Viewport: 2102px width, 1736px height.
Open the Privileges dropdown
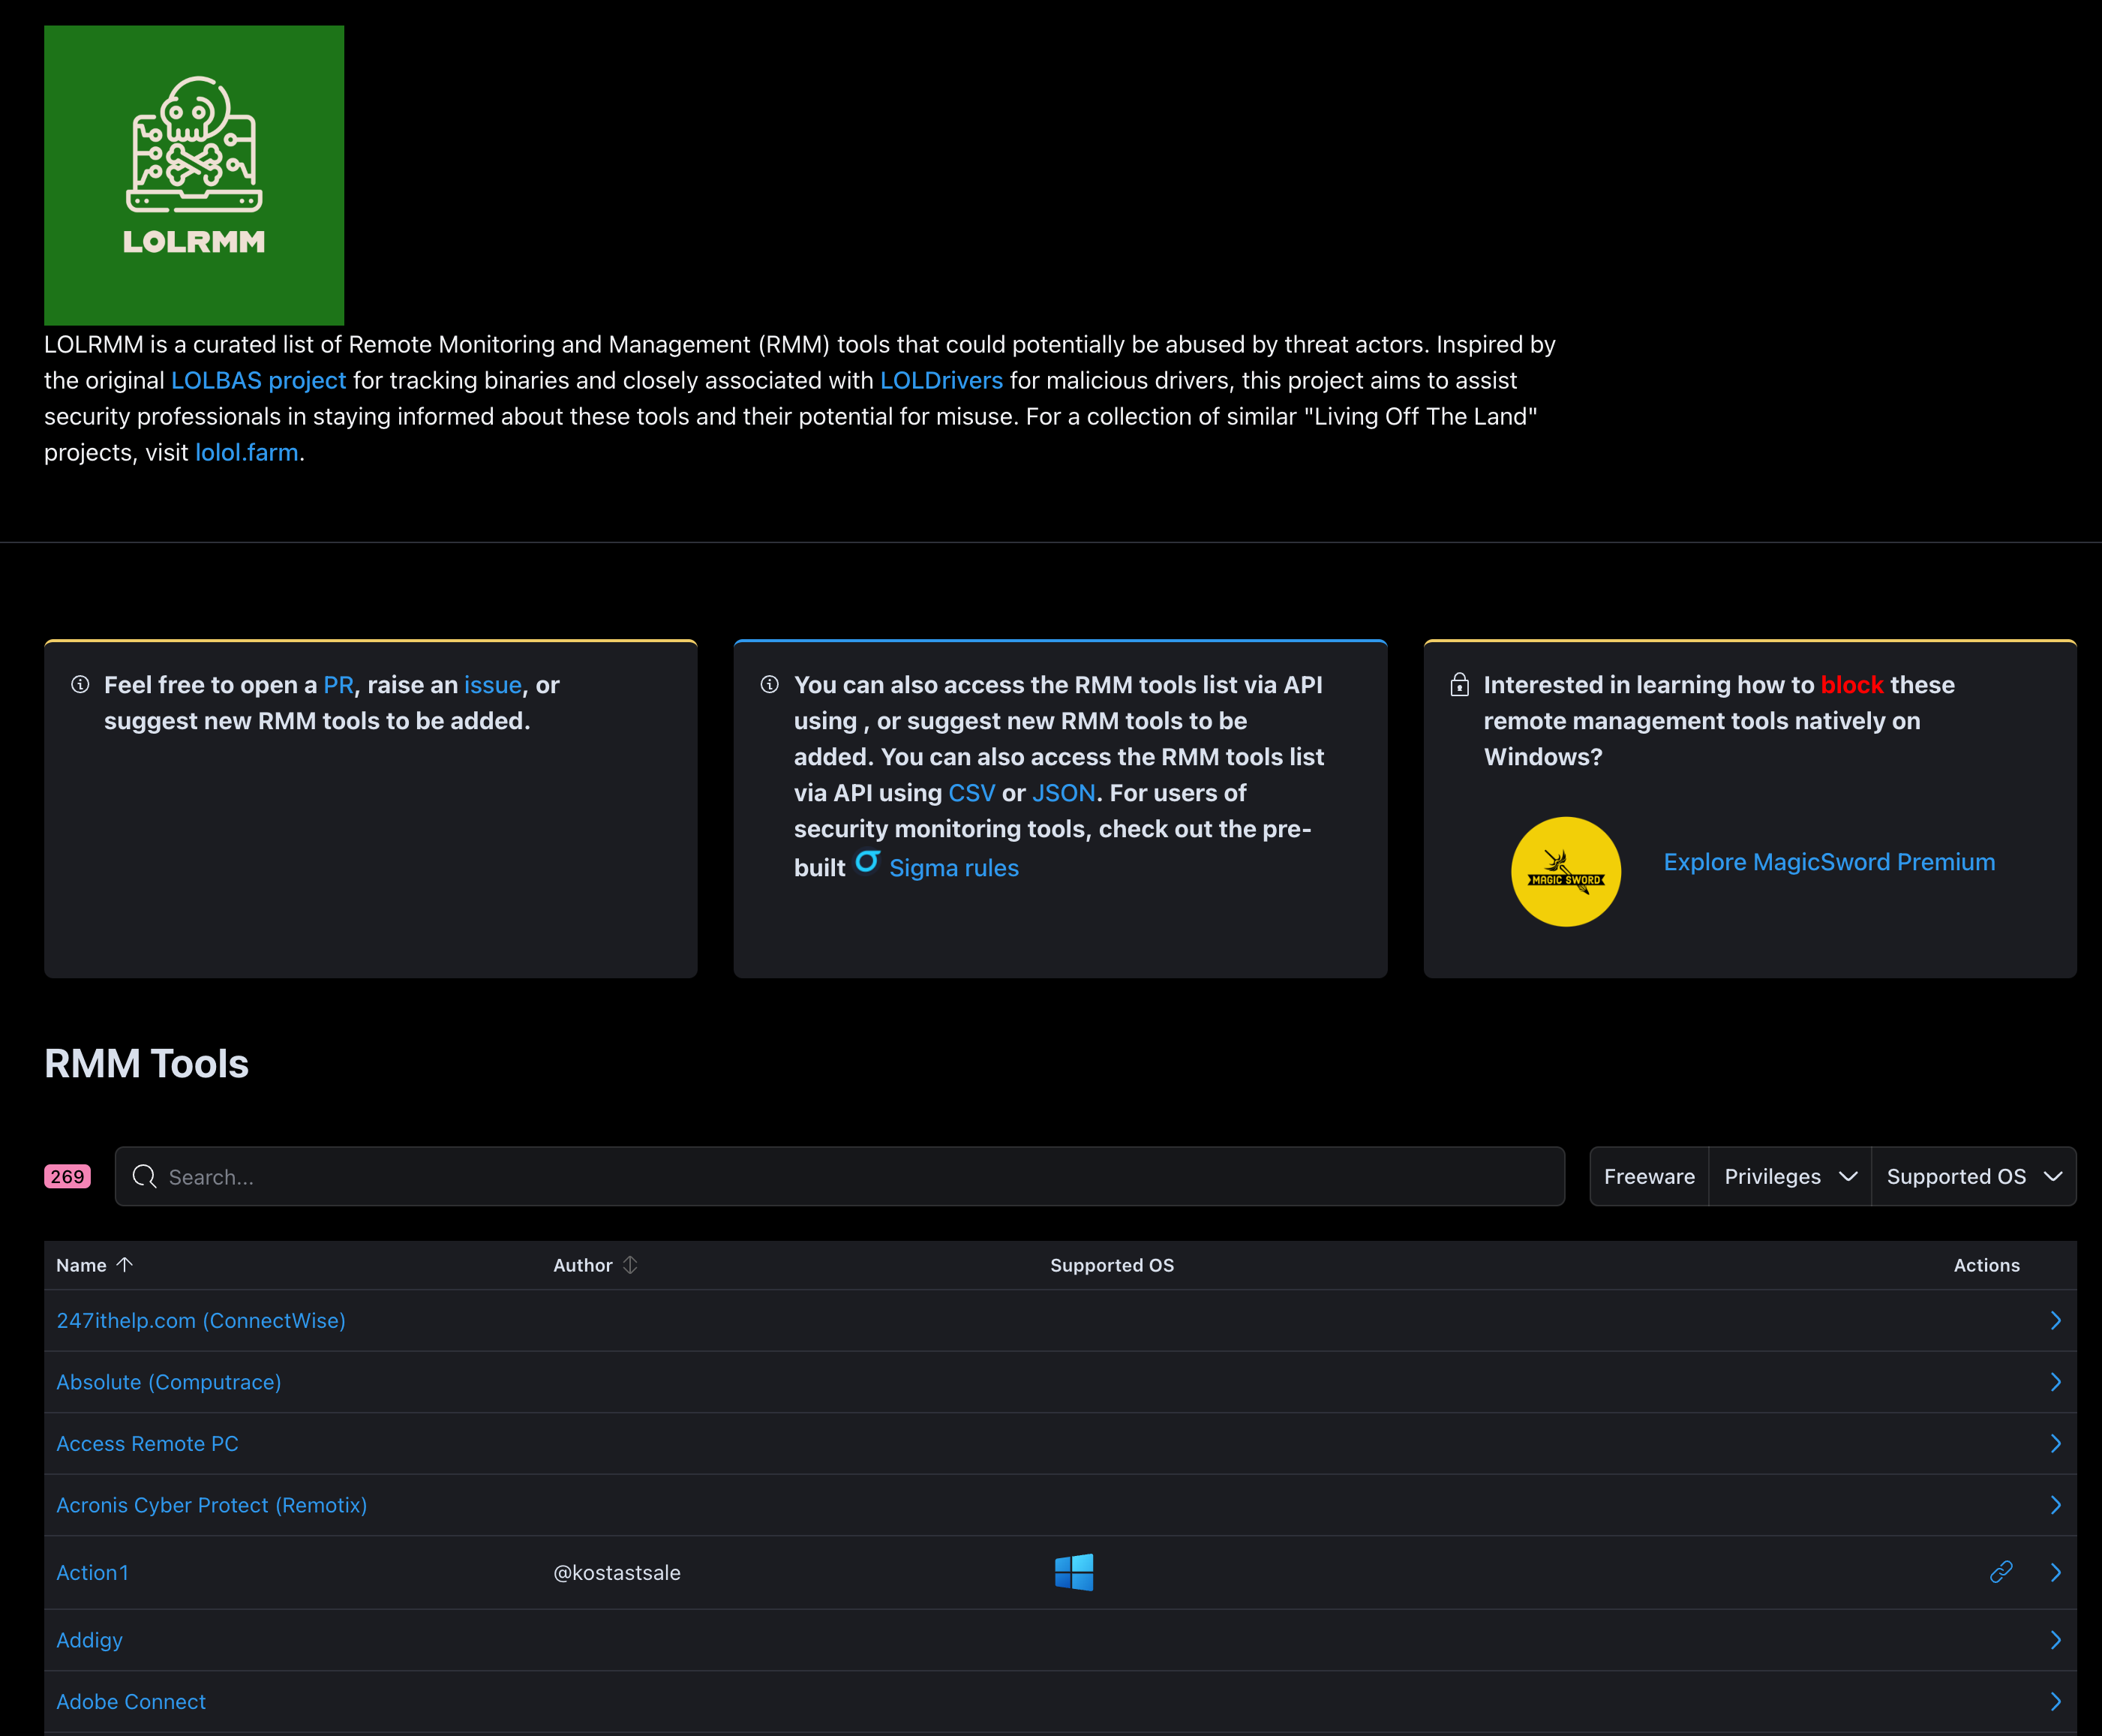1789,1176
